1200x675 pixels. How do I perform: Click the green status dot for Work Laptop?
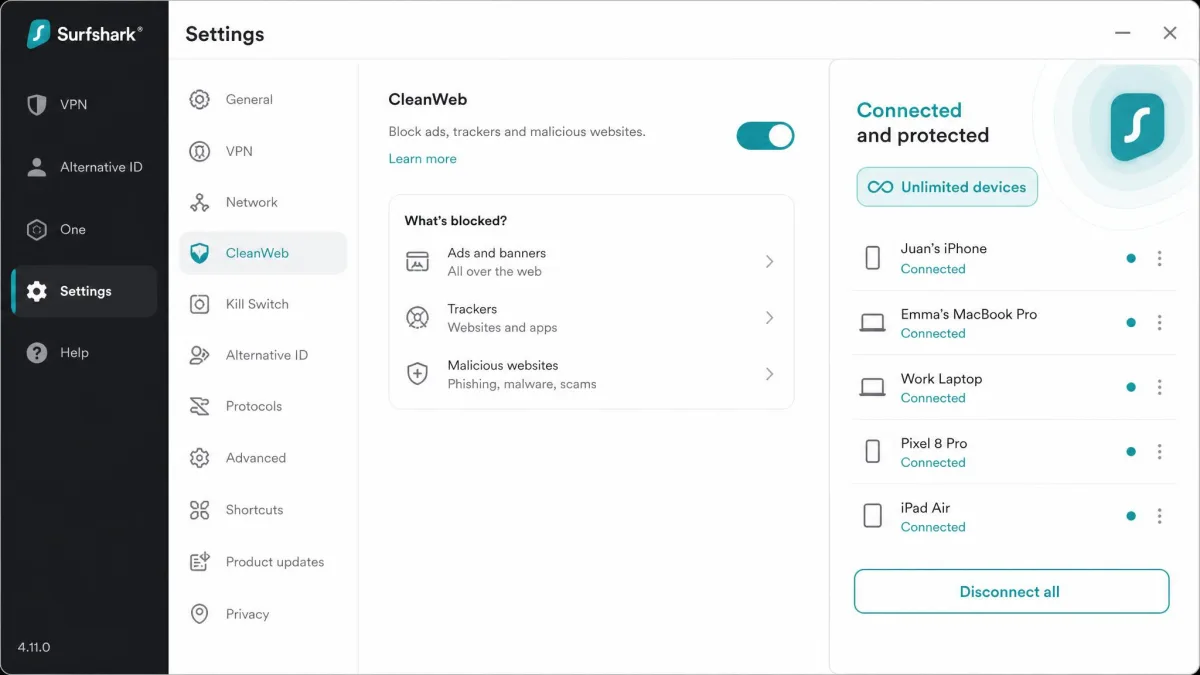point(1131,387)
